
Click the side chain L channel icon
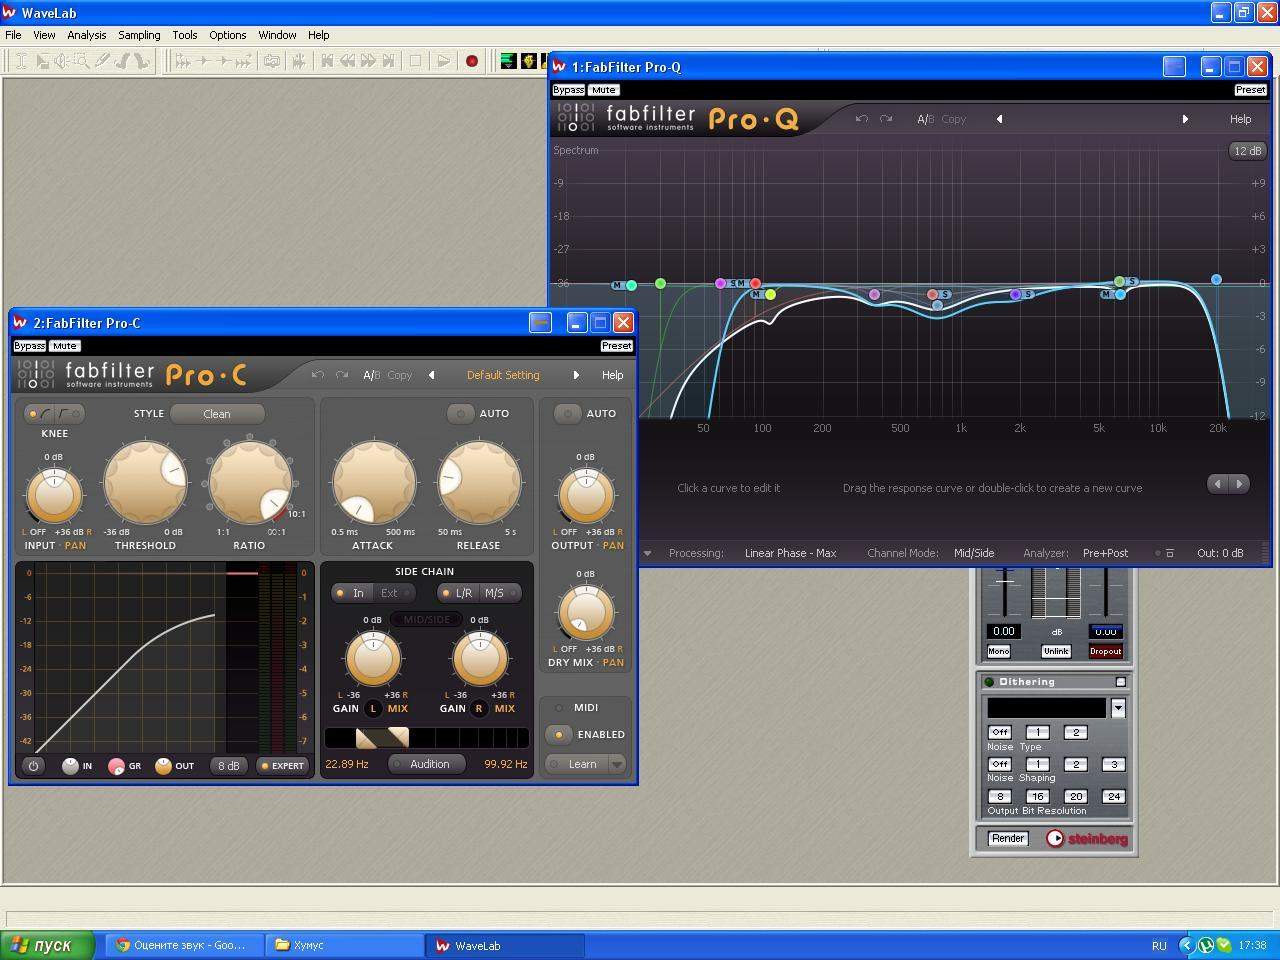(x=373, y=708)
